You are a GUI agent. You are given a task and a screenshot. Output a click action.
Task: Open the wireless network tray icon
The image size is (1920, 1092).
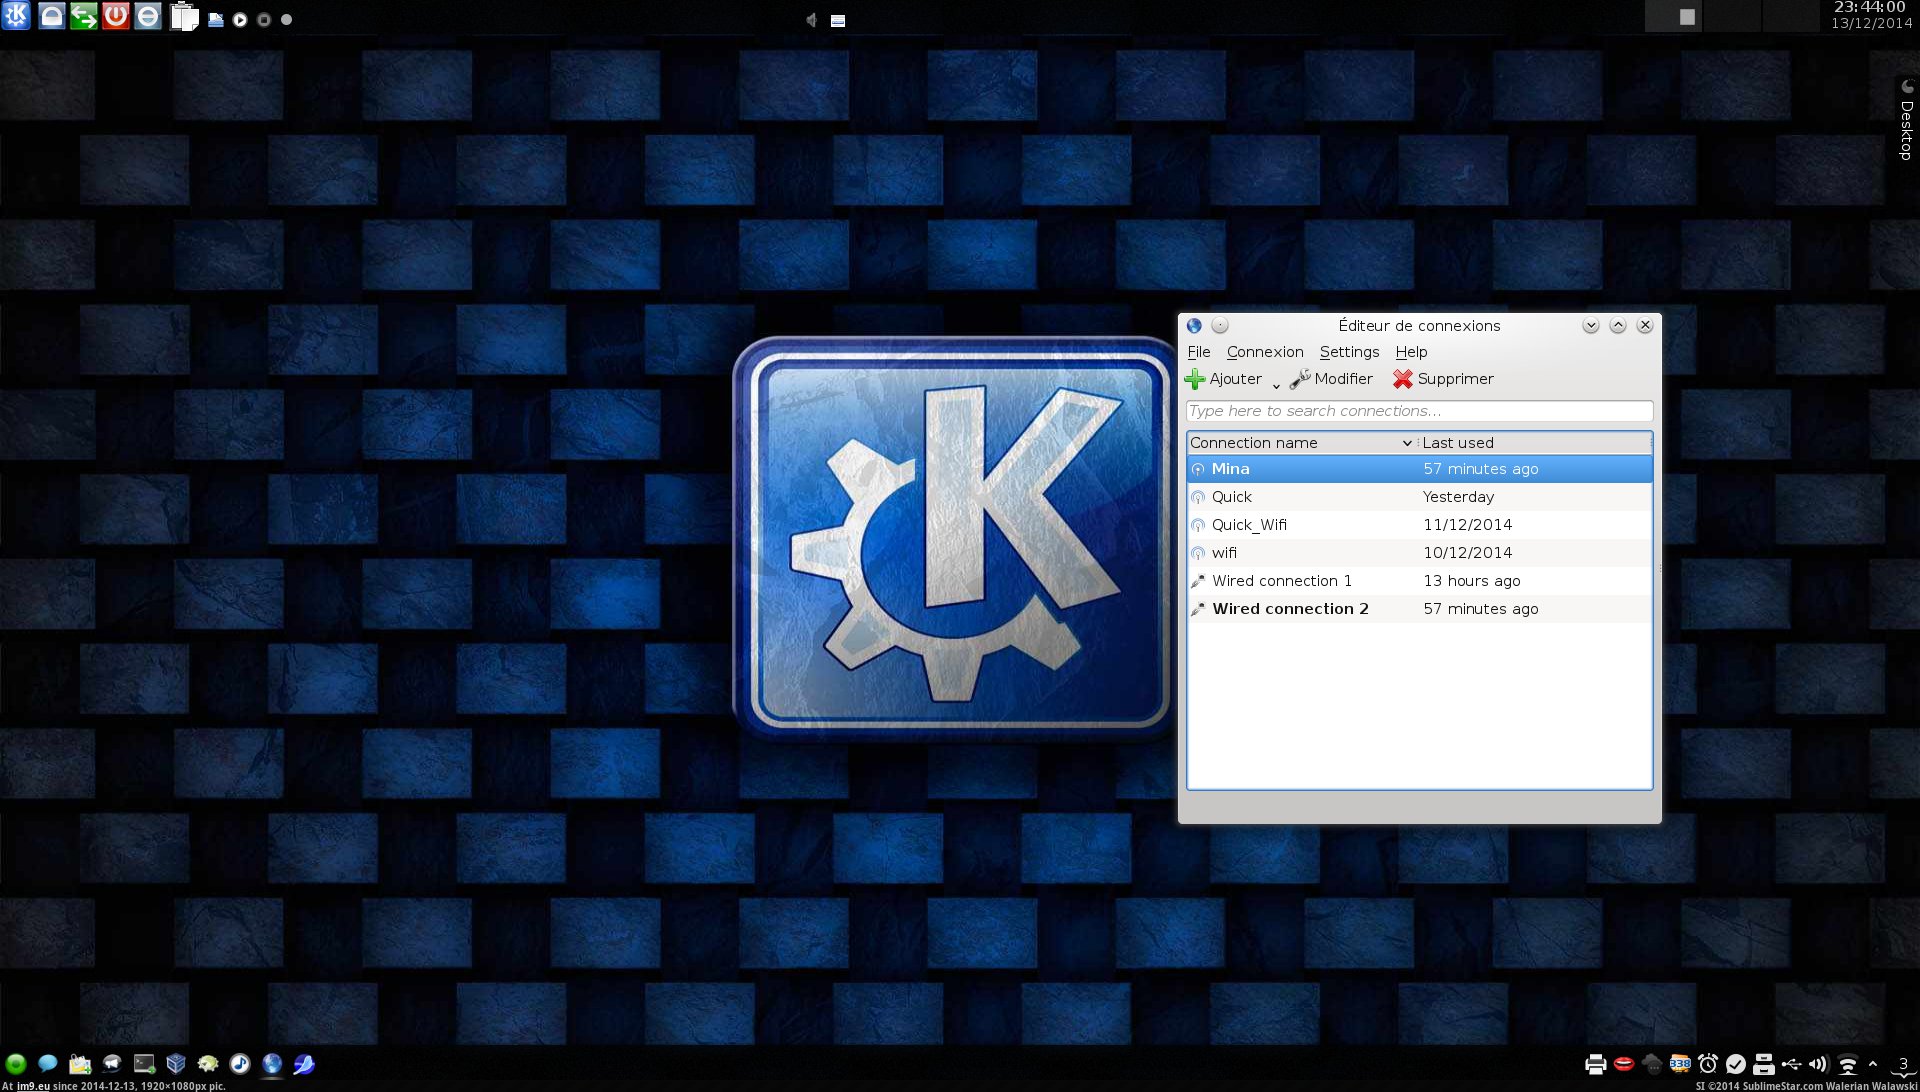click(x=1848, y=1065)
